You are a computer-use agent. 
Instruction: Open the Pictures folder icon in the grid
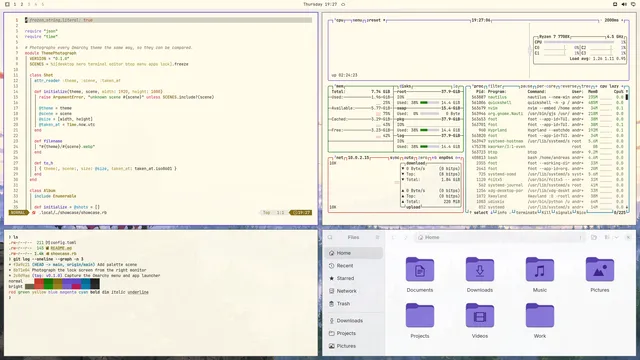(x=600, y=269)
